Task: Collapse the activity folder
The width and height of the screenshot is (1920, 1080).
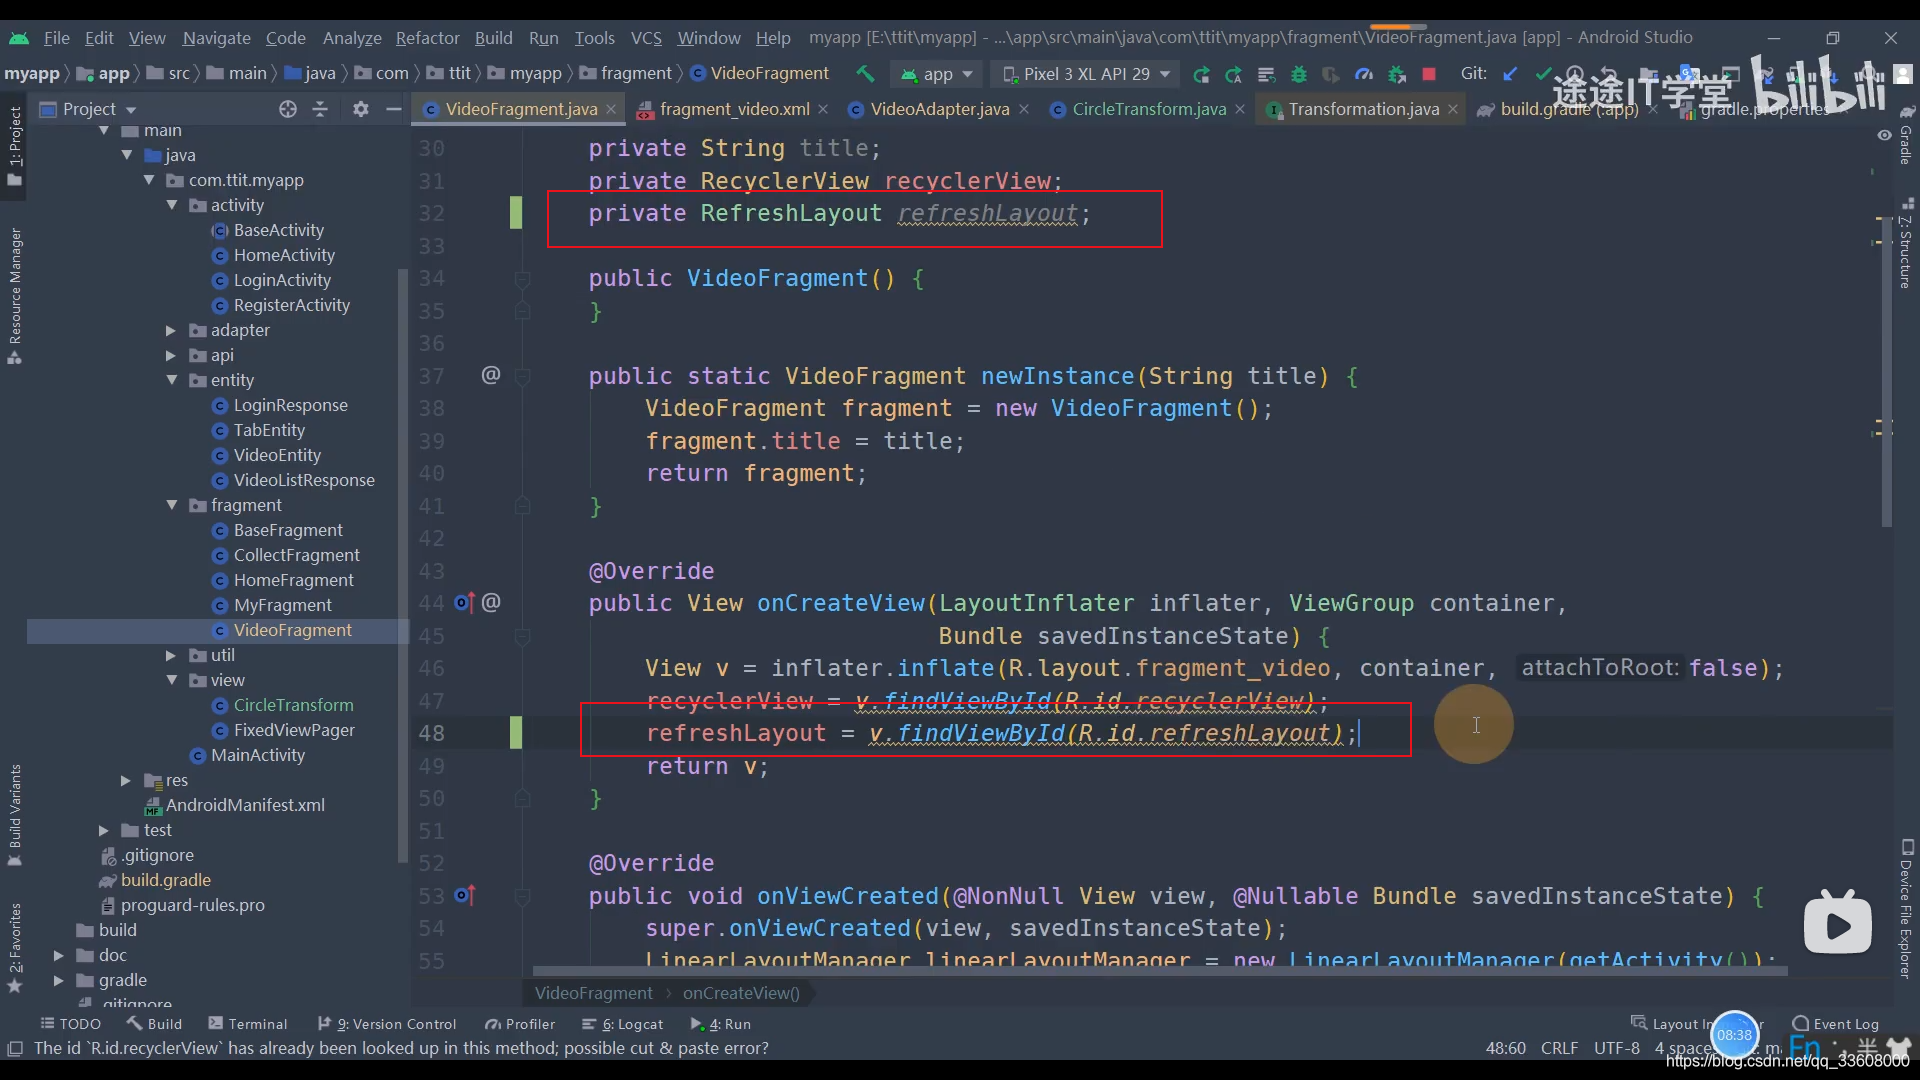Action: [x=172, y=205]
